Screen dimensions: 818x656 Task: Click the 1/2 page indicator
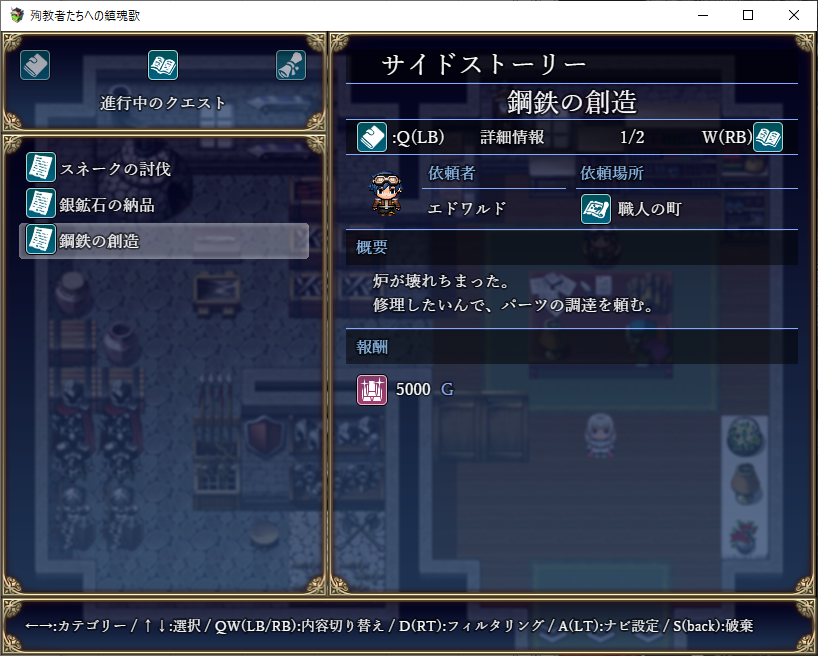[632, 137]
